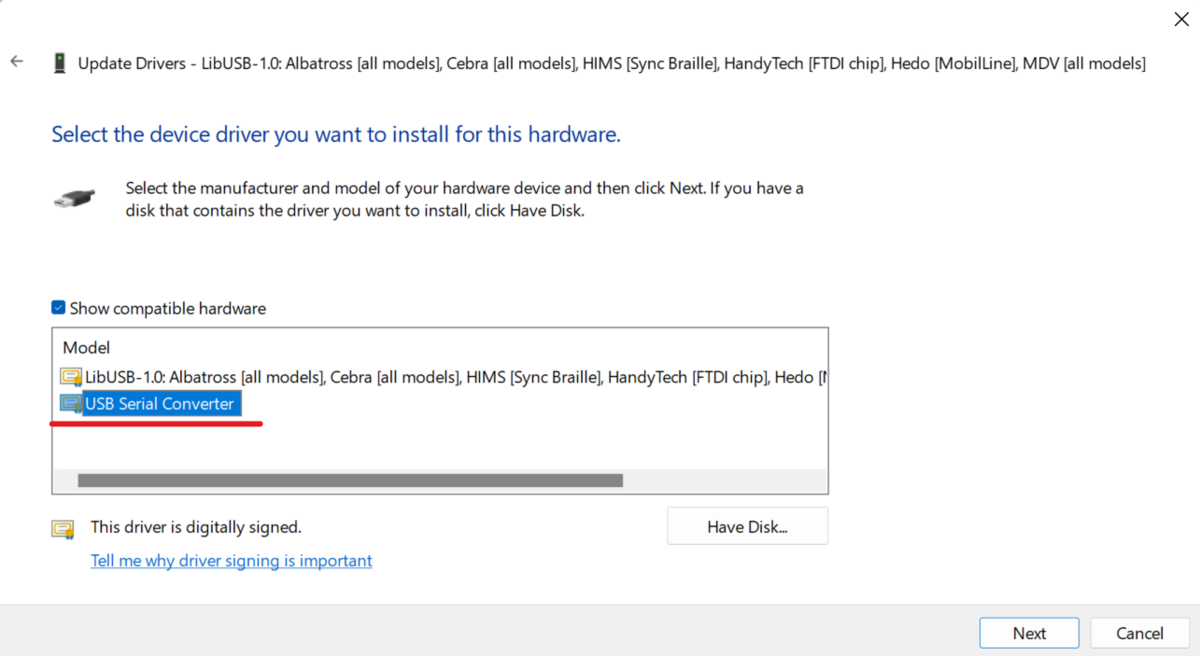Image resolution: width=1200 pixels, height=656 pixels.
Task: Close the Update Drivers dialog window
Action: coord(1181,19)
